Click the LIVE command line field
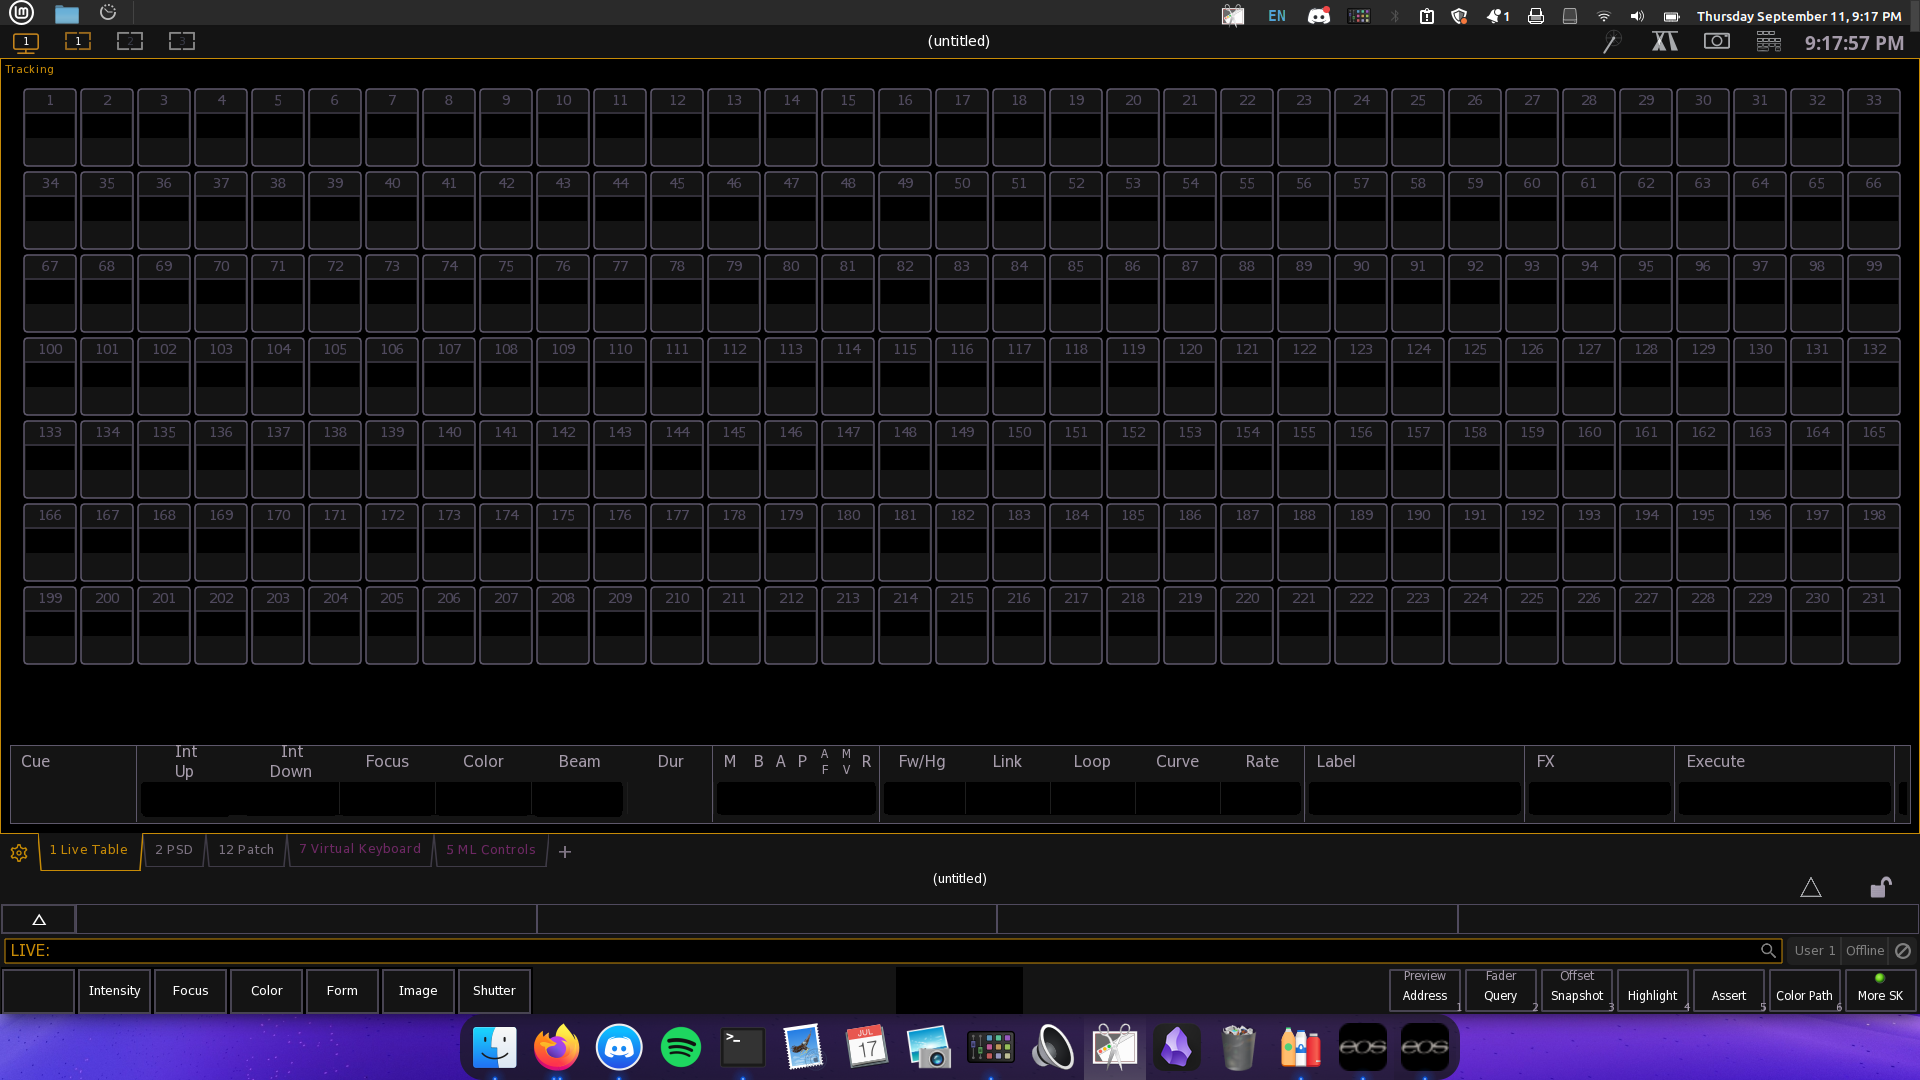 pos(880,951)
